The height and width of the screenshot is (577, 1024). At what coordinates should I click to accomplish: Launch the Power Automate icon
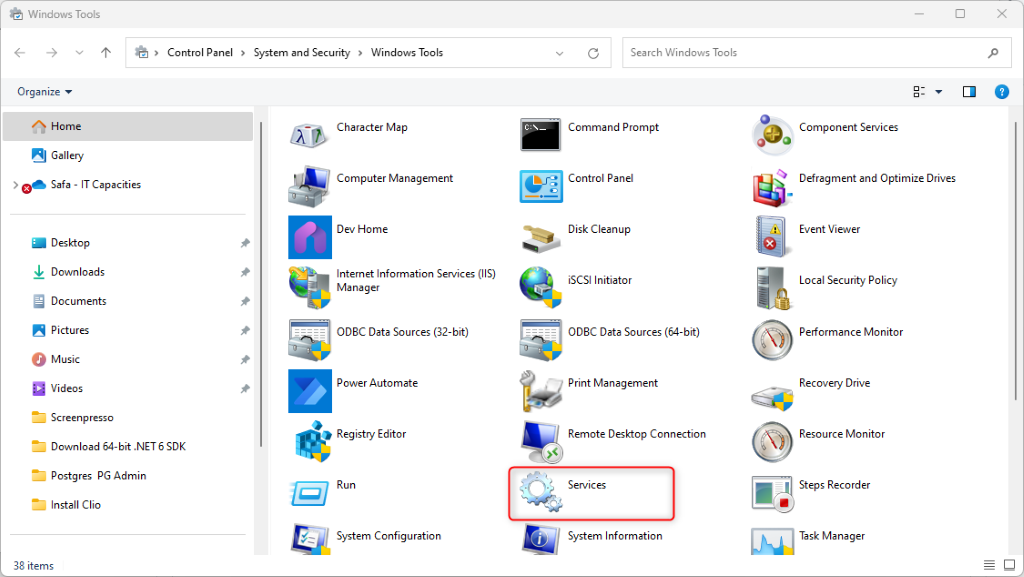pyautogui.click(x=310, y=390)
